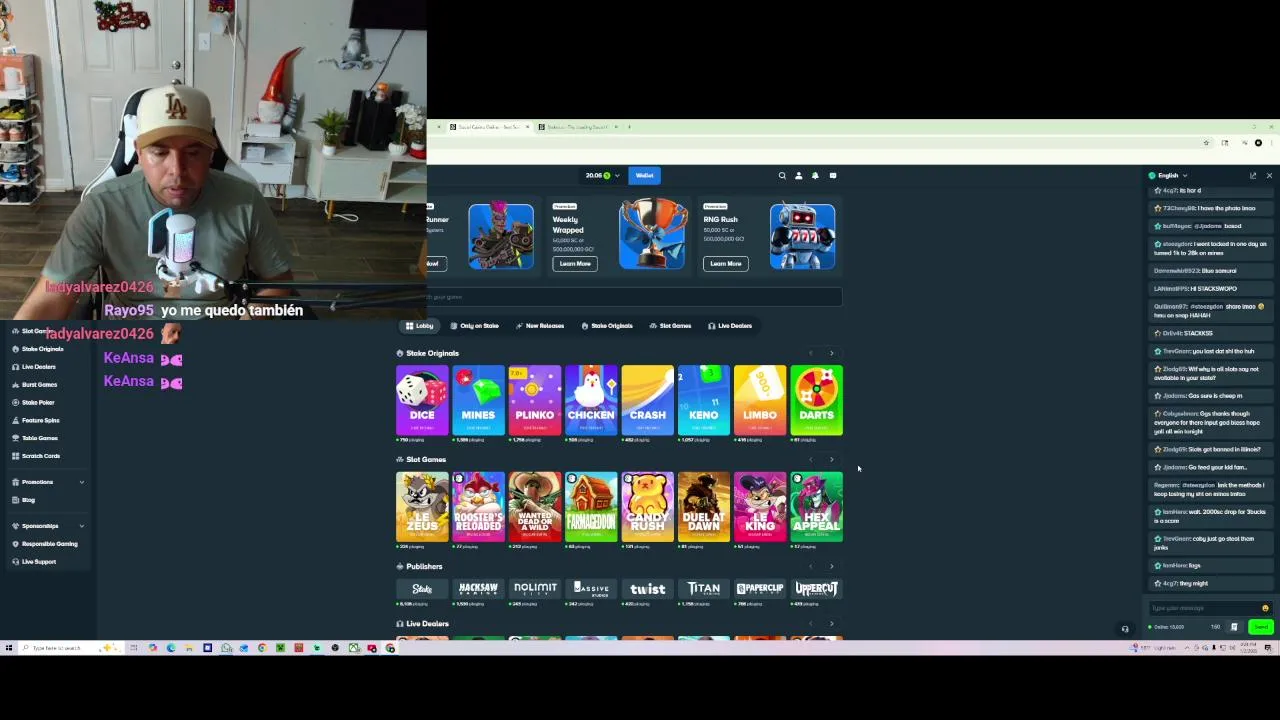Open the Chicken game thumbnail
This screenshot has height=720, width=1280.
click(x=591, y=401)
